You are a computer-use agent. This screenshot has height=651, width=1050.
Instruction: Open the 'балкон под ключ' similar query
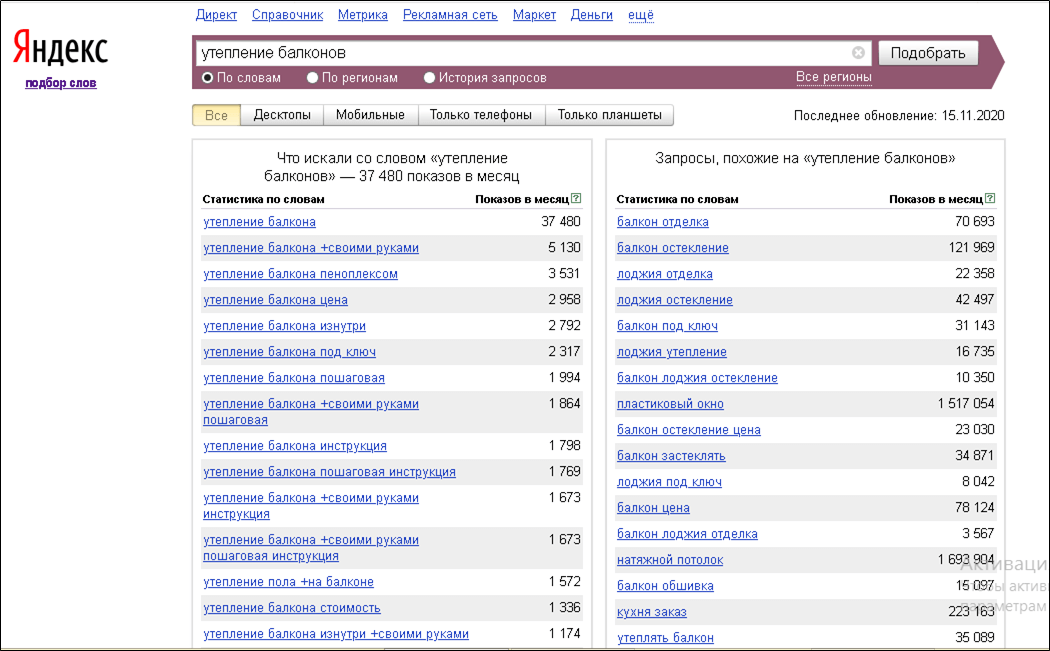point(667,326)
